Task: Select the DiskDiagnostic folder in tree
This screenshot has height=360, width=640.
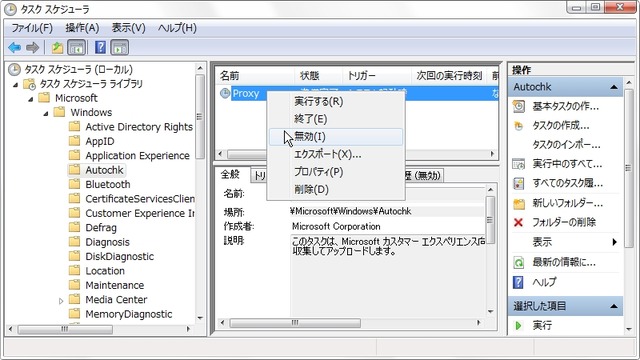Action: [x=120, y=256]
